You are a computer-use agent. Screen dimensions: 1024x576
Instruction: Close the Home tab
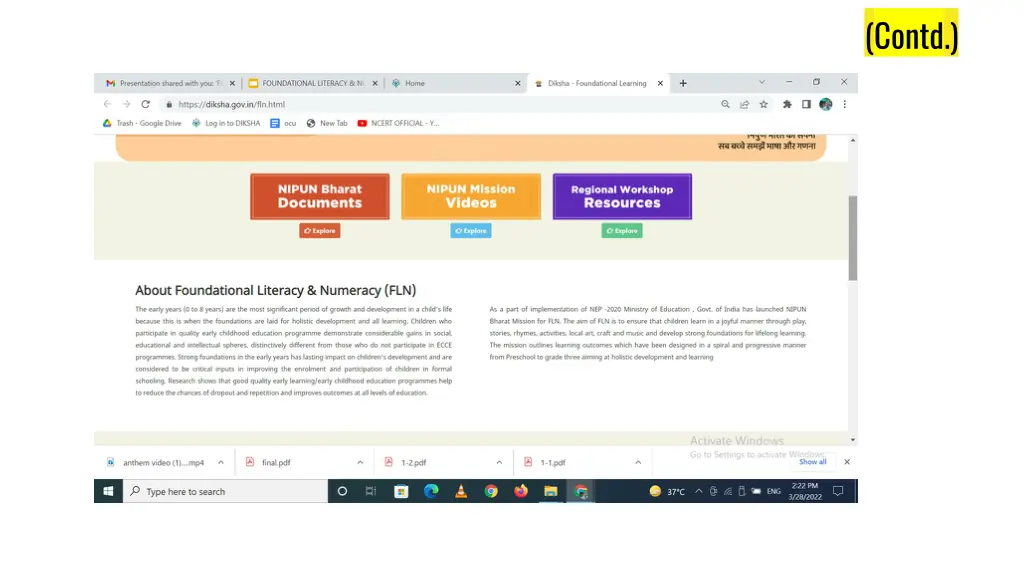[518, 84]
